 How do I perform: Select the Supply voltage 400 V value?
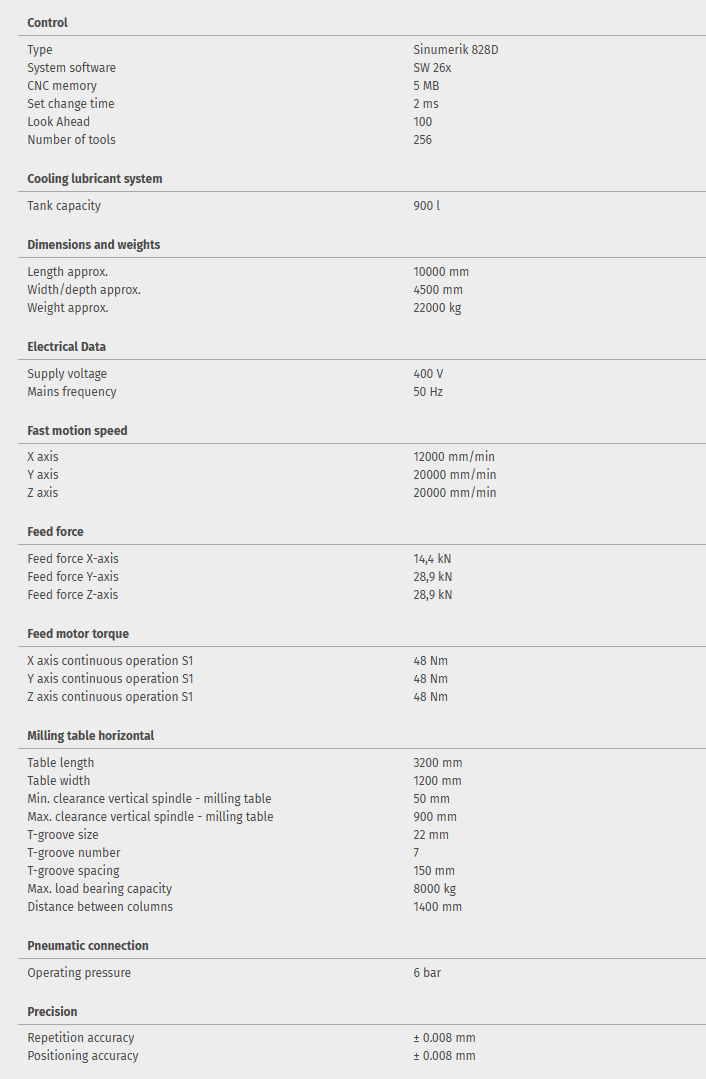tap(428, 374)
